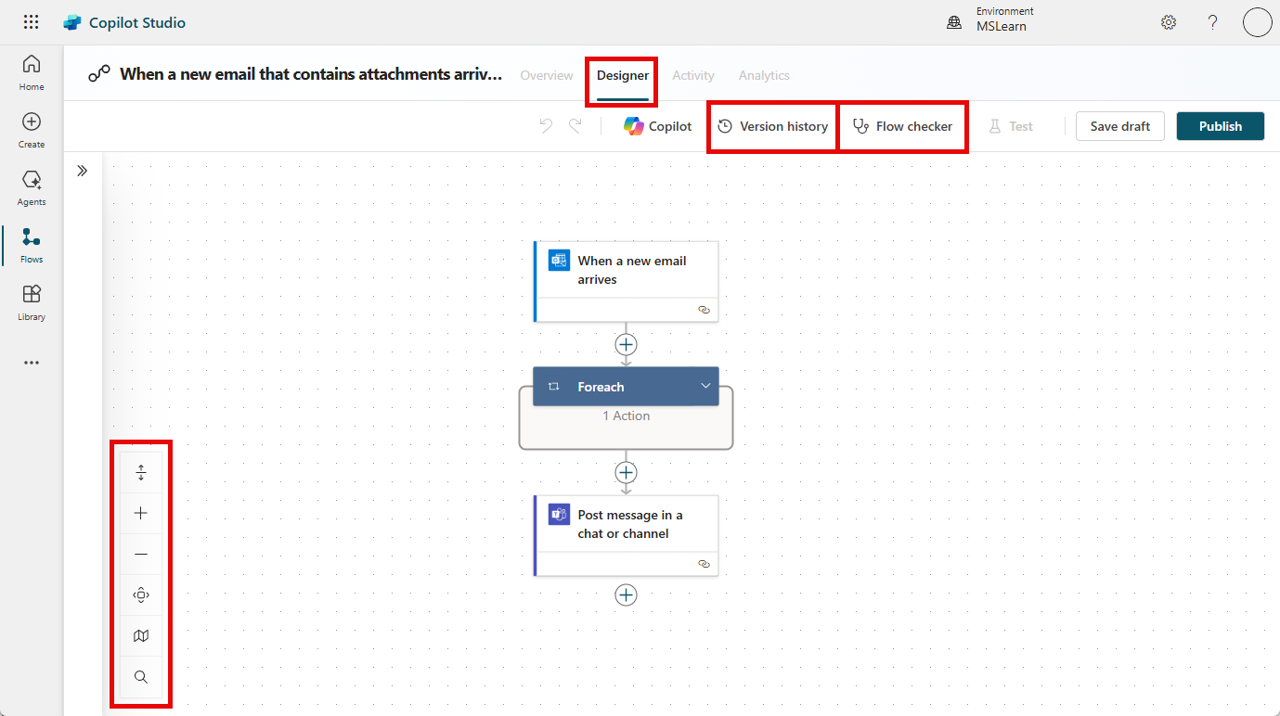Add a step after the email trigger
This screenshot has height=716, width=1280.
(x=626, y=344)
